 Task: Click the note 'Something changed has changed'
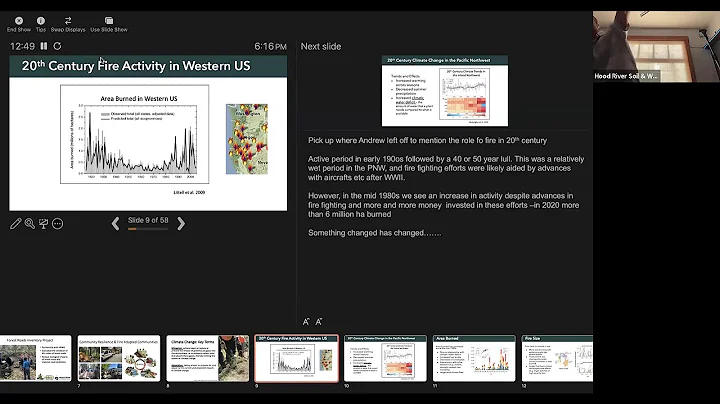pyautogui.click(x=375, y=233)
